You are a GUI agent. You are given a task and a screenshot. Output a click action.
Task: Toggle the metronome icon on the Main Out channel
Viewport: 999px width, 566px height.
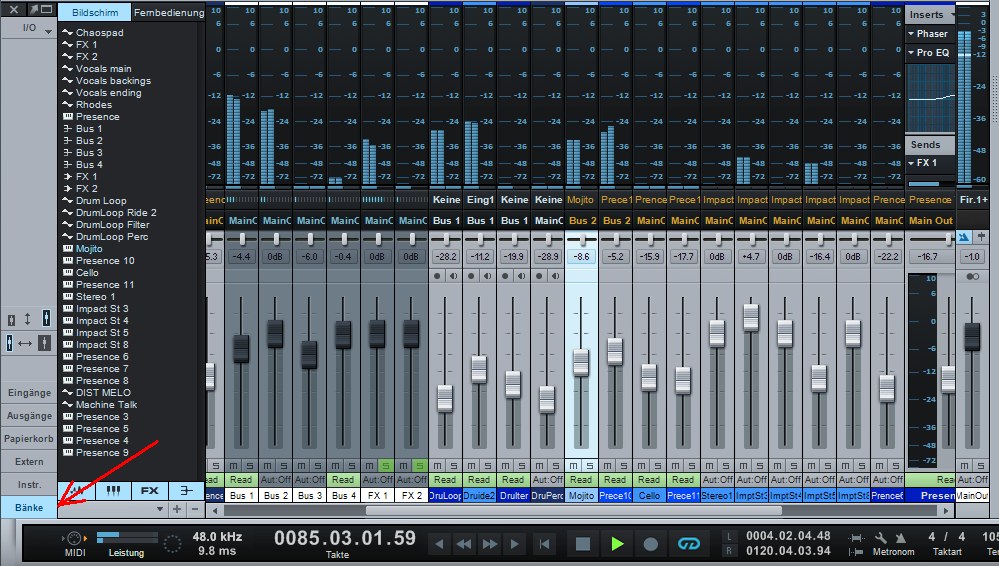coord(963,237)
